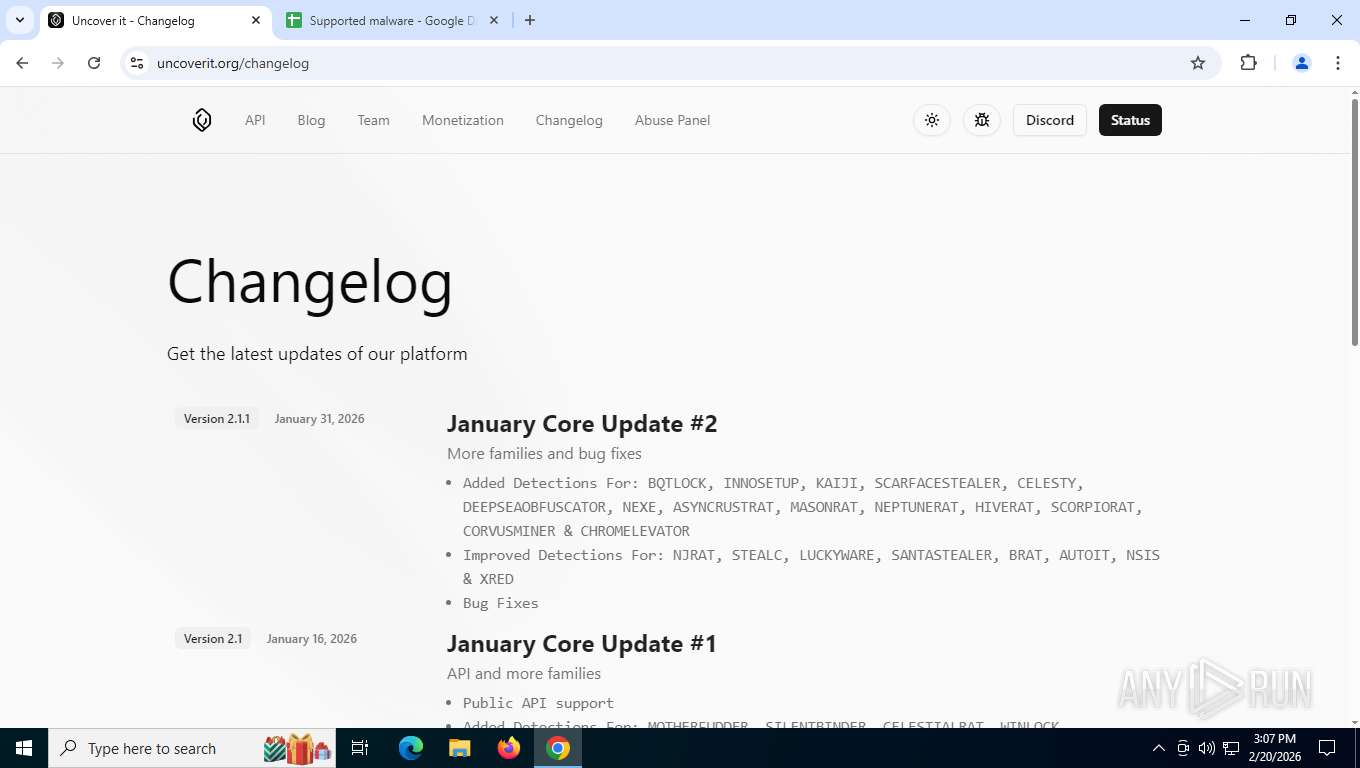Launch Firefox from the taskbar
Image resolution: width=1360 pixels, height=768 pixels.
coord(509,748)
